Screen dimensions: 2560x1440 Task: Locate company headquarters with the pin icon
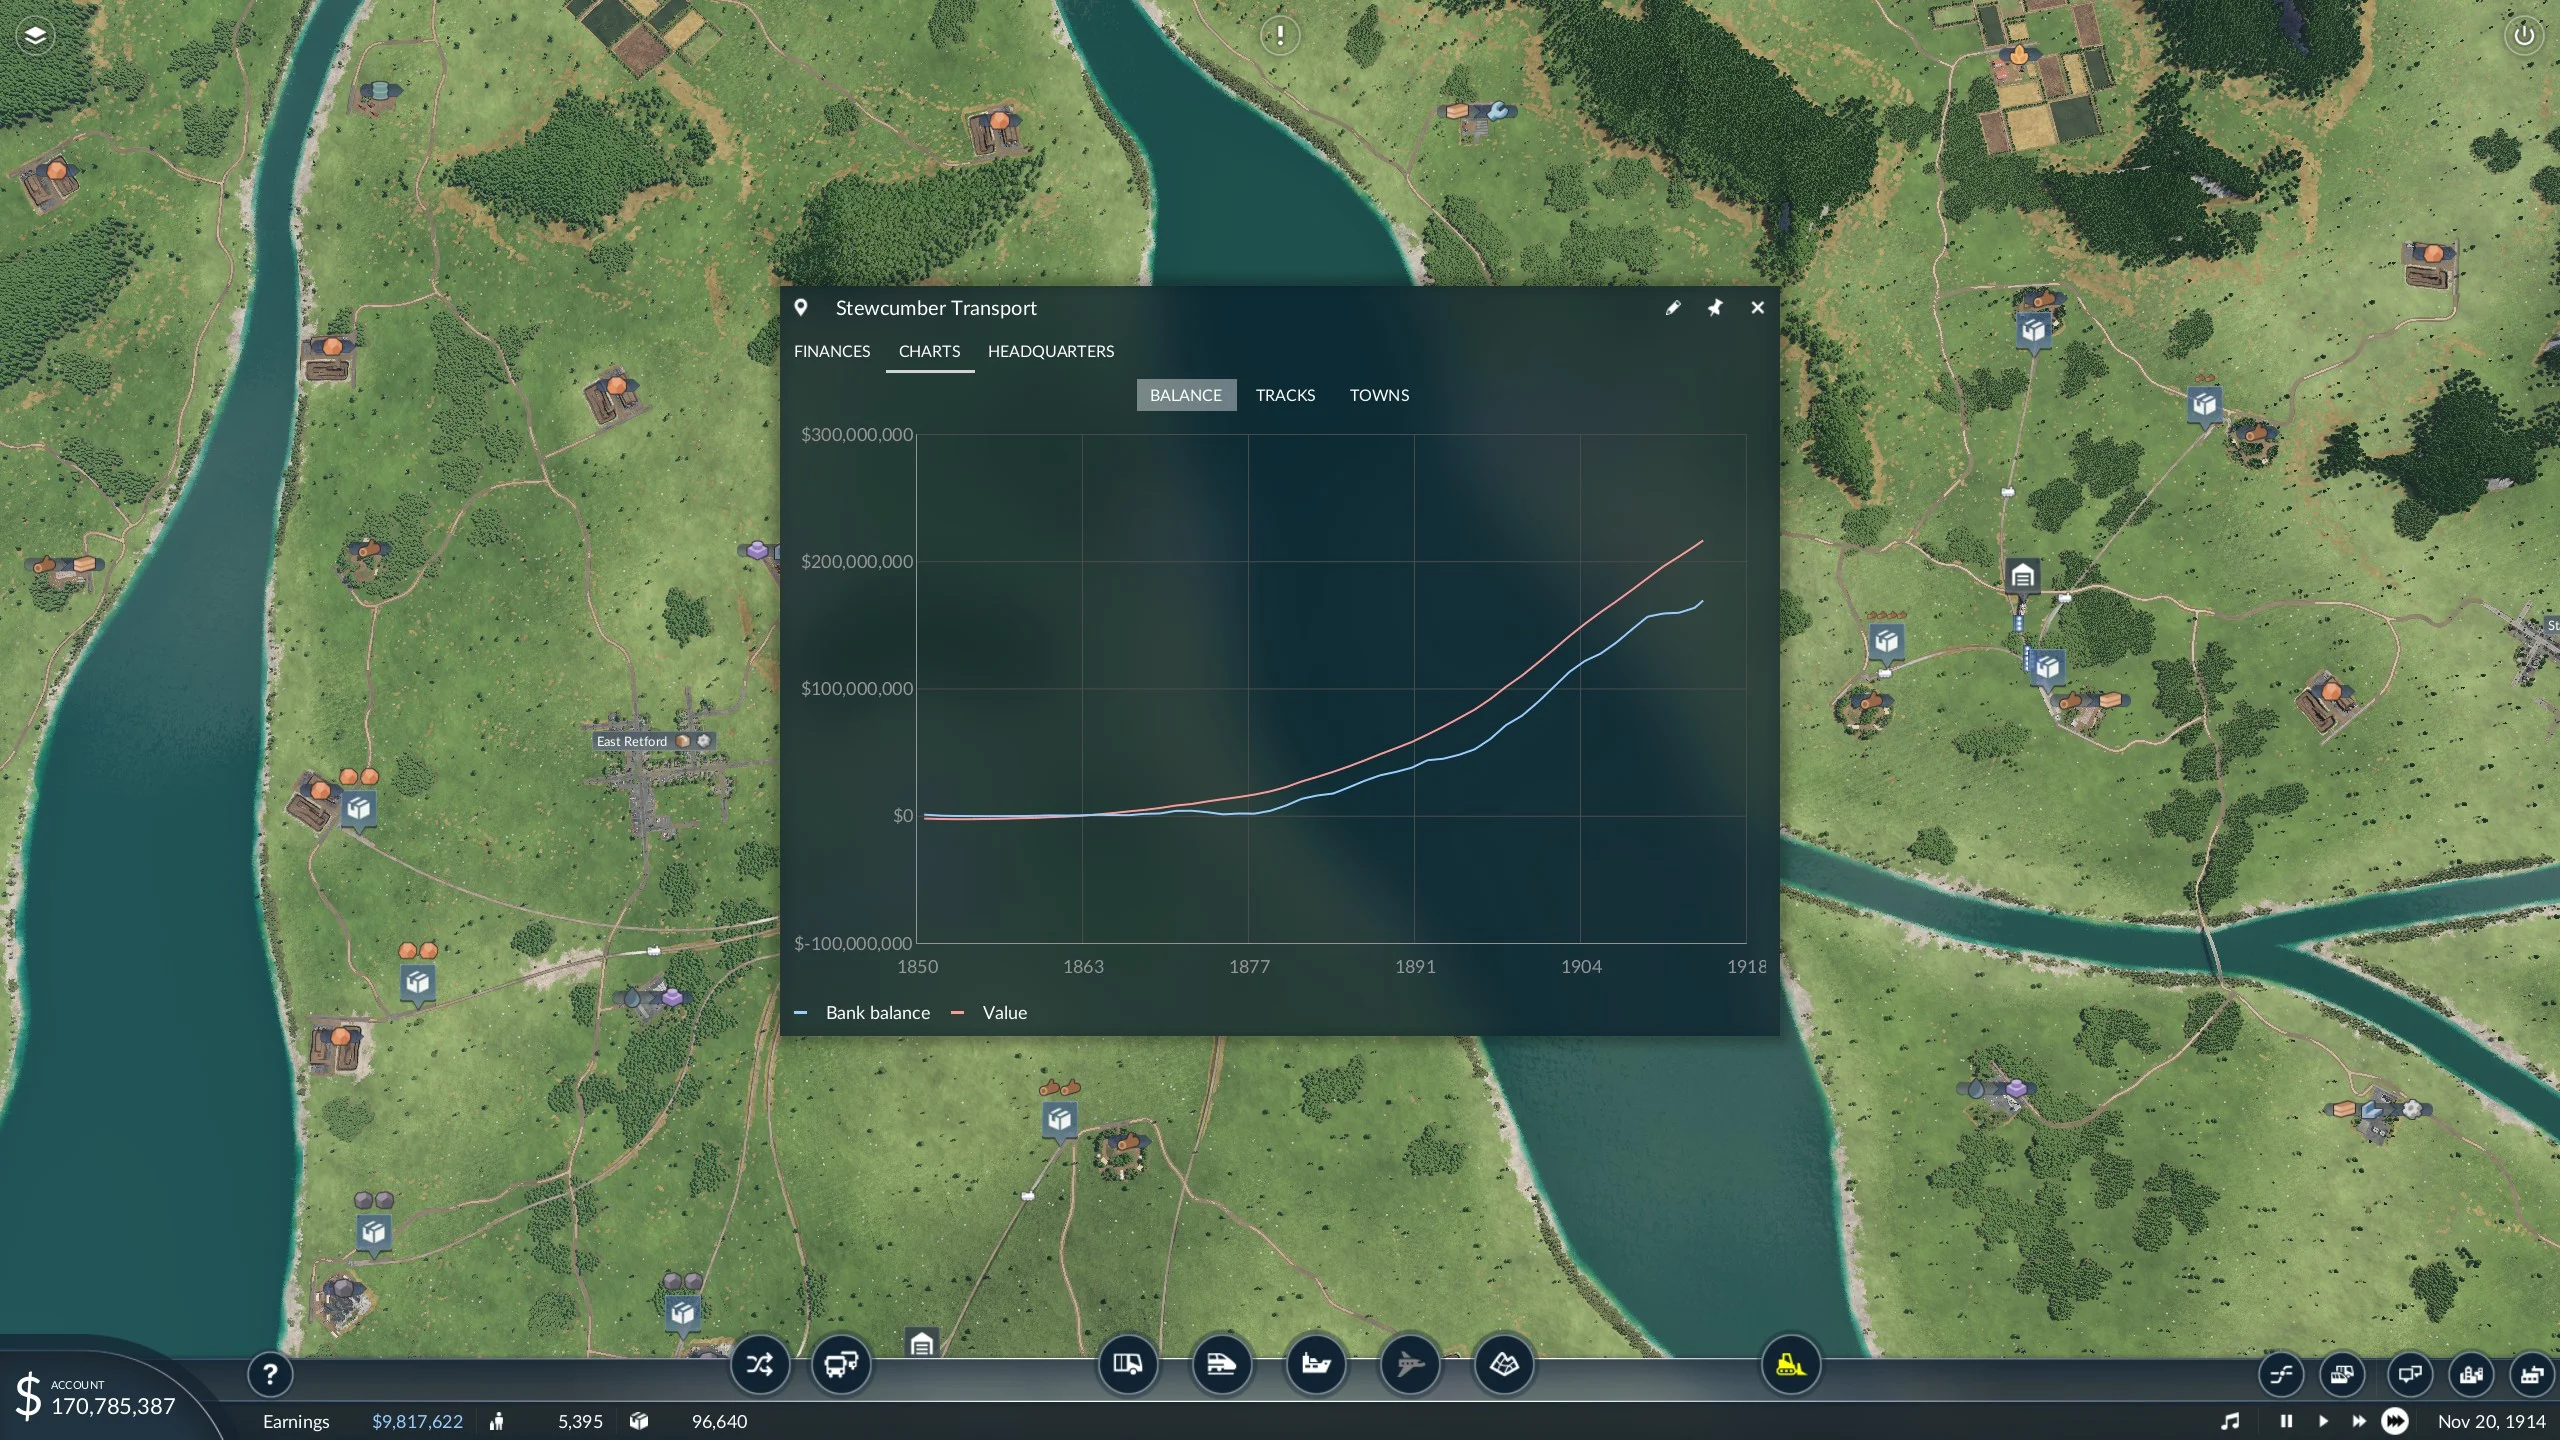pyautogui.click(x=800, y=308)
